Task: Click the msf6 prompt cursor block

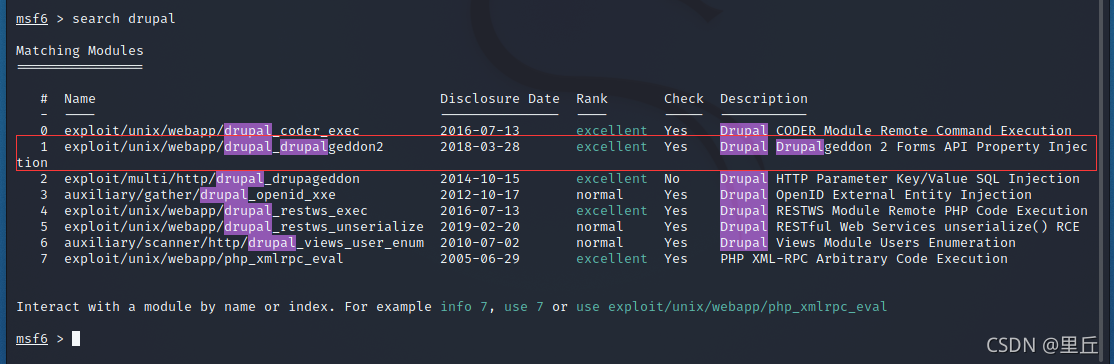Action: point(76,338)
